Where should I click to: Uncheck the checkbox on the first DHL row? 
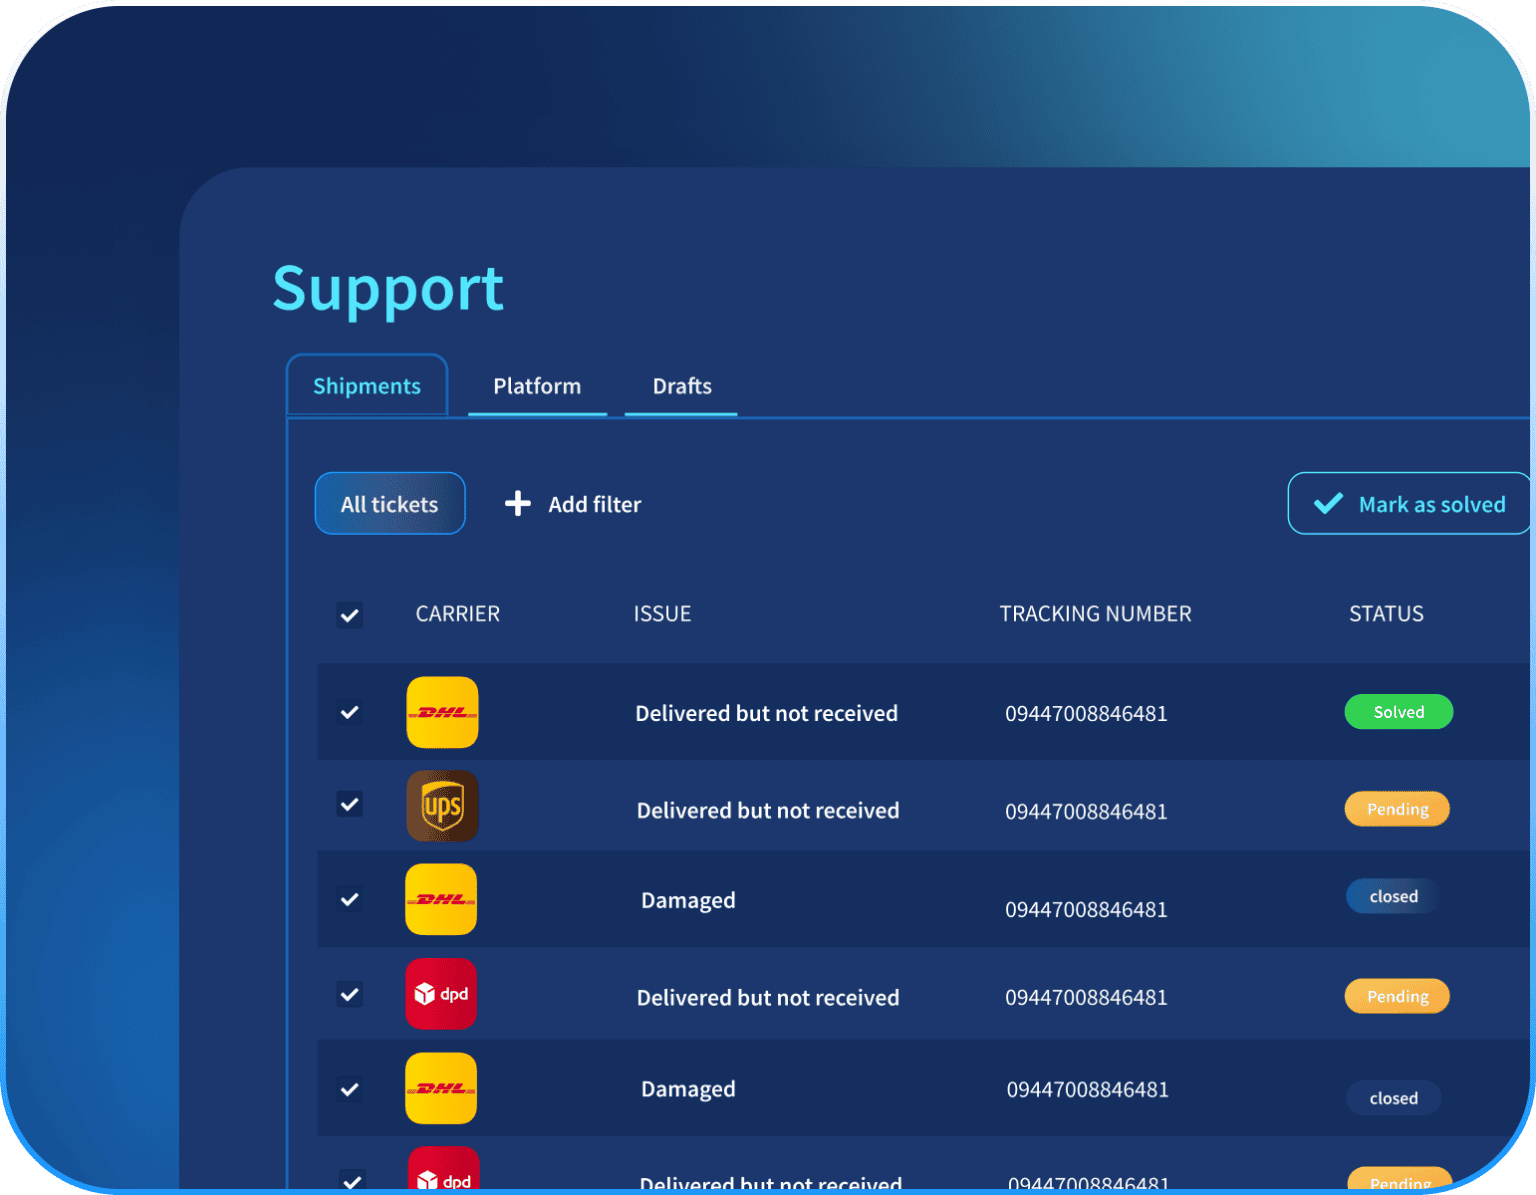(349, 712)
